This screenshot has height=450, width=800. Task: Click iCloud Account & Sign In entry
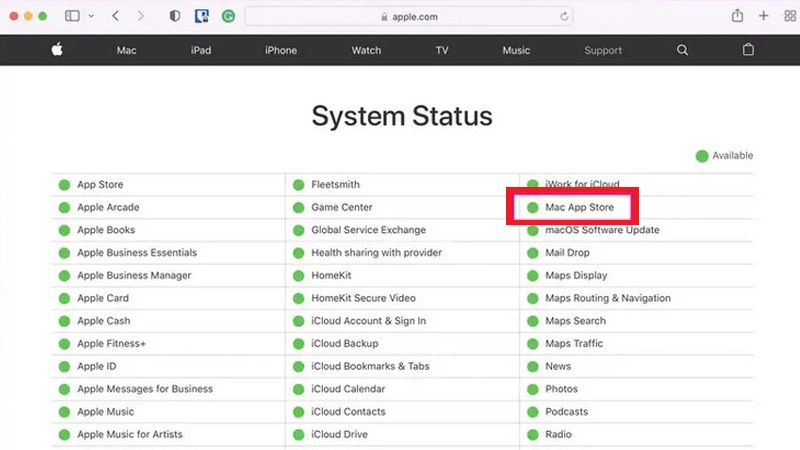point(368,320)
